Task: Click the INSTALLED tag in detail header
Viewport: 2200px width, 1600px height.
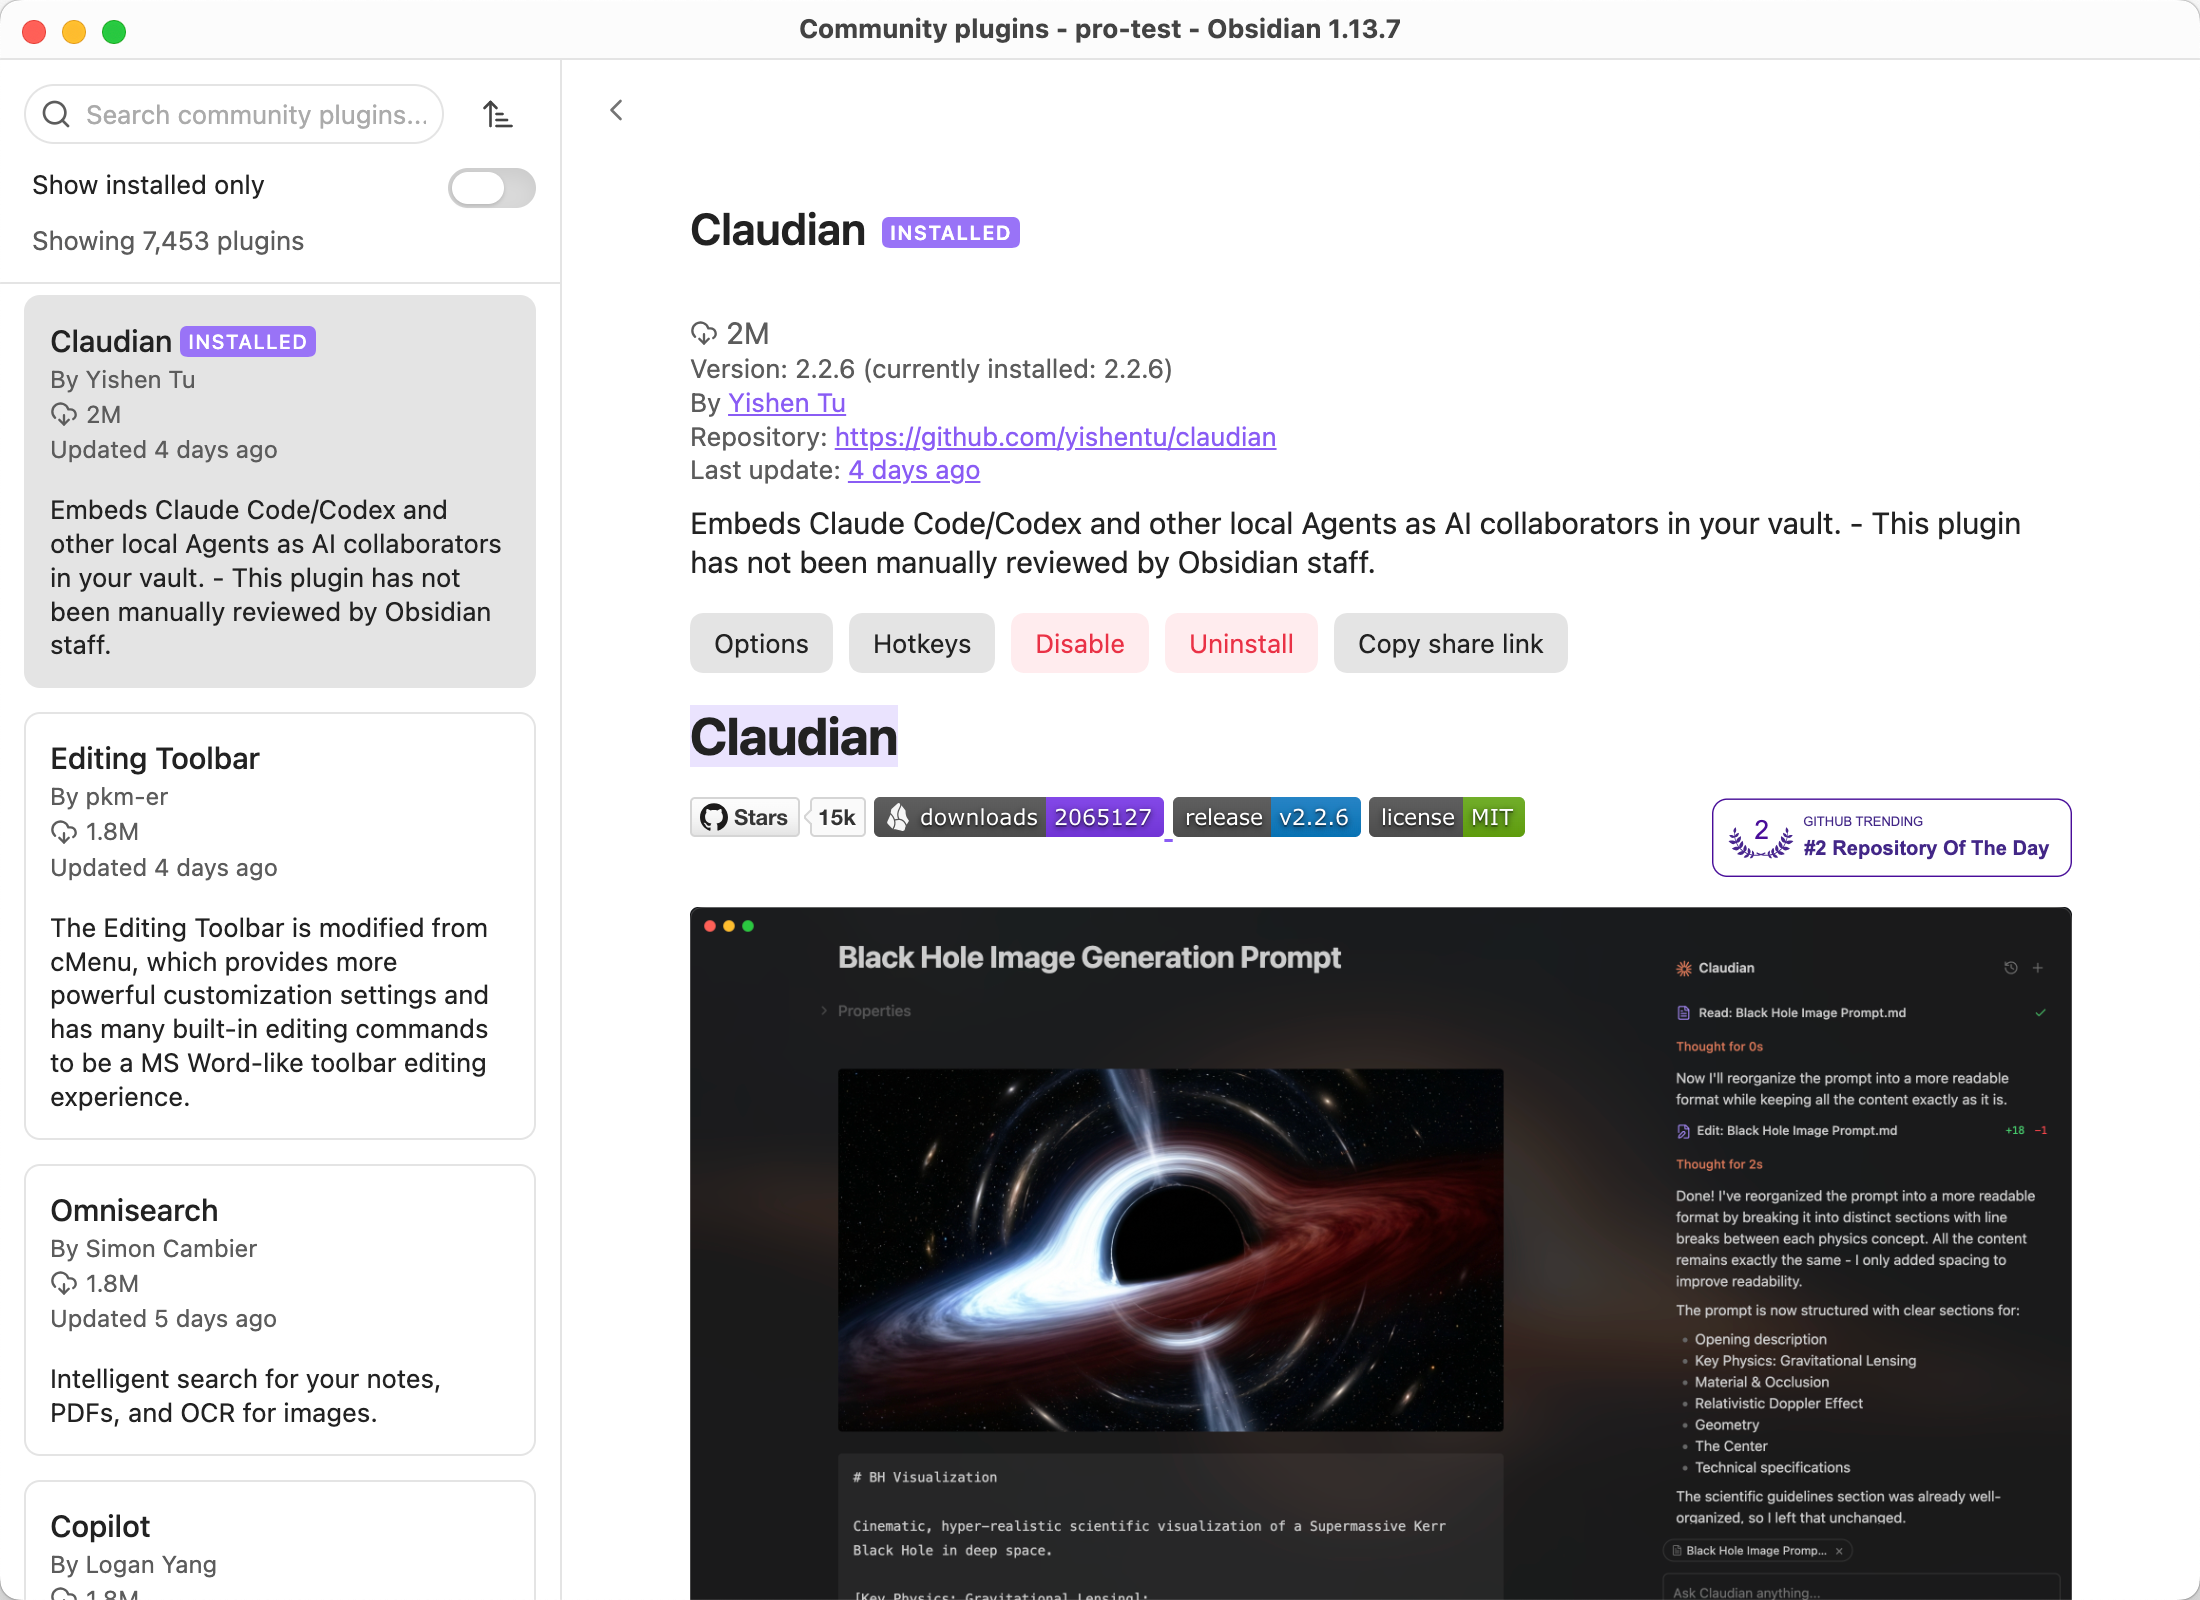Action: (x=950, y=232)
